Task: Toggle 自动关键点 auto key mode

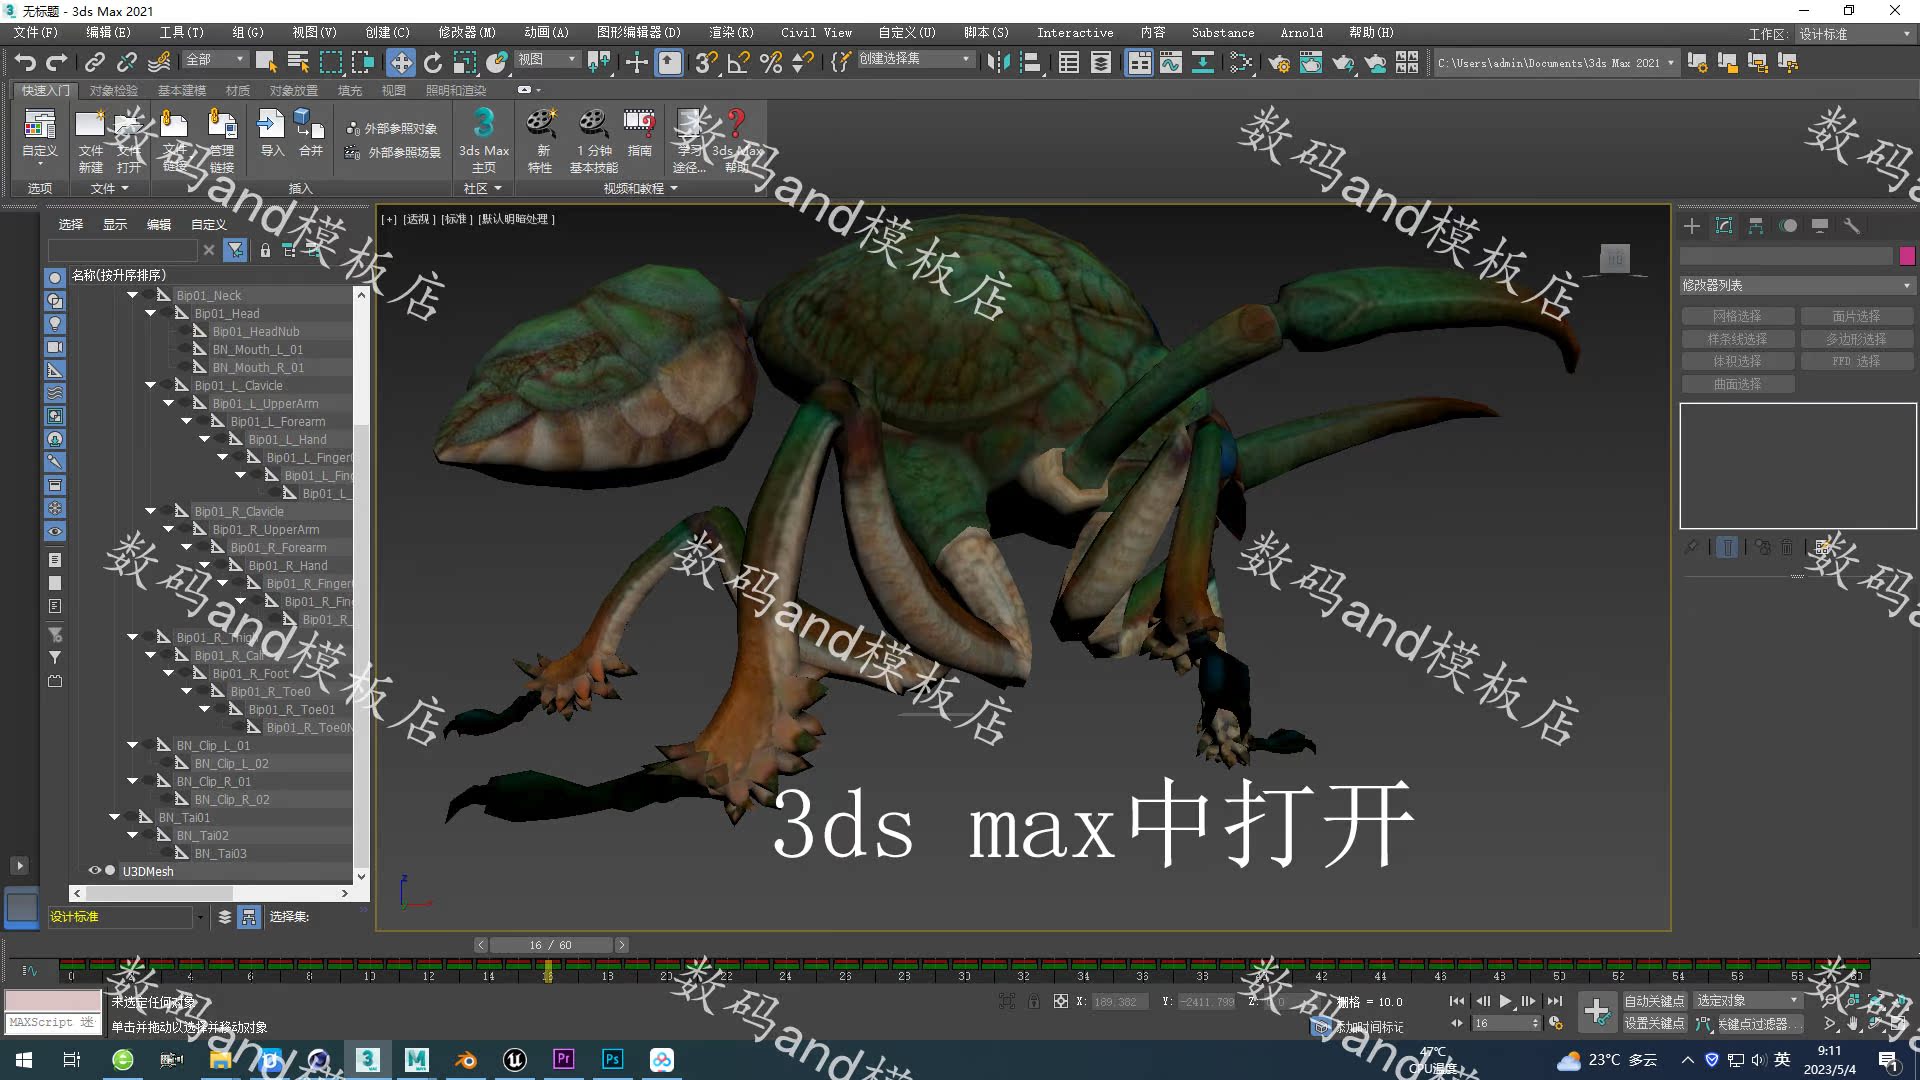Action: pos(1654,1001)
